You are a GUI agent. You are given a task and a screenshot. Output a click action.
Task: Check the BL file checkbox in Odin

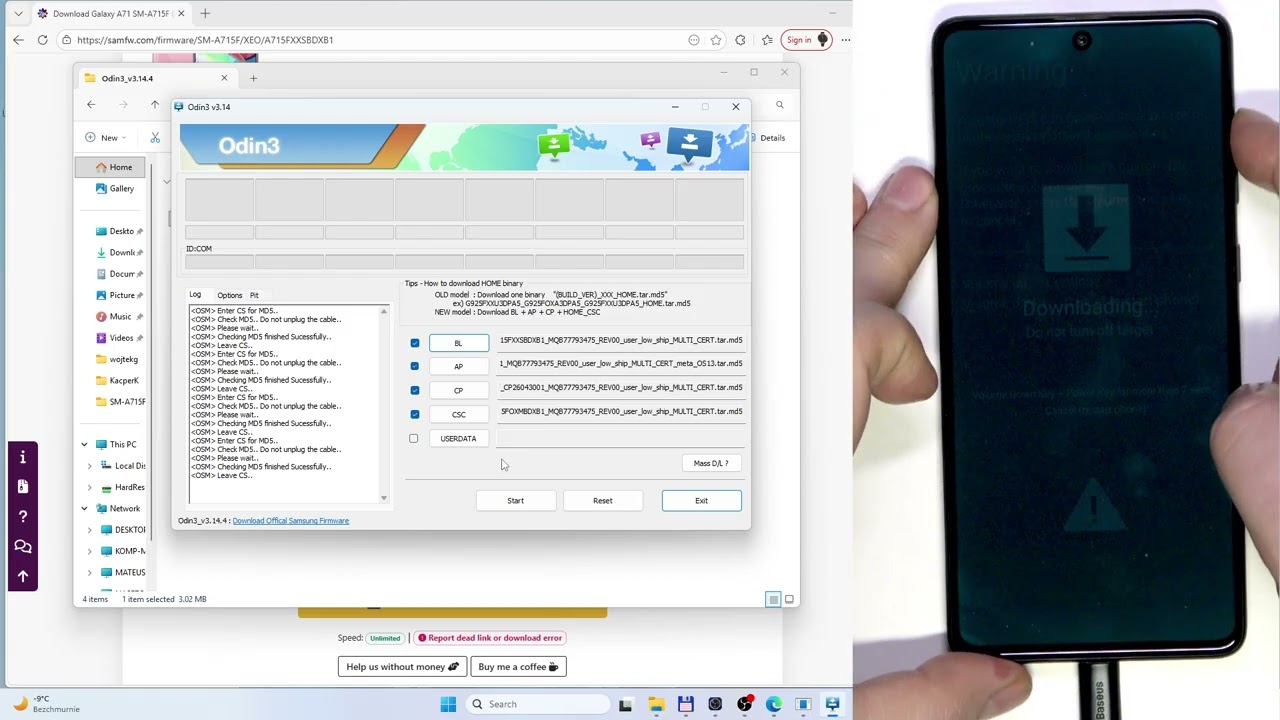(x=415, y=343)
